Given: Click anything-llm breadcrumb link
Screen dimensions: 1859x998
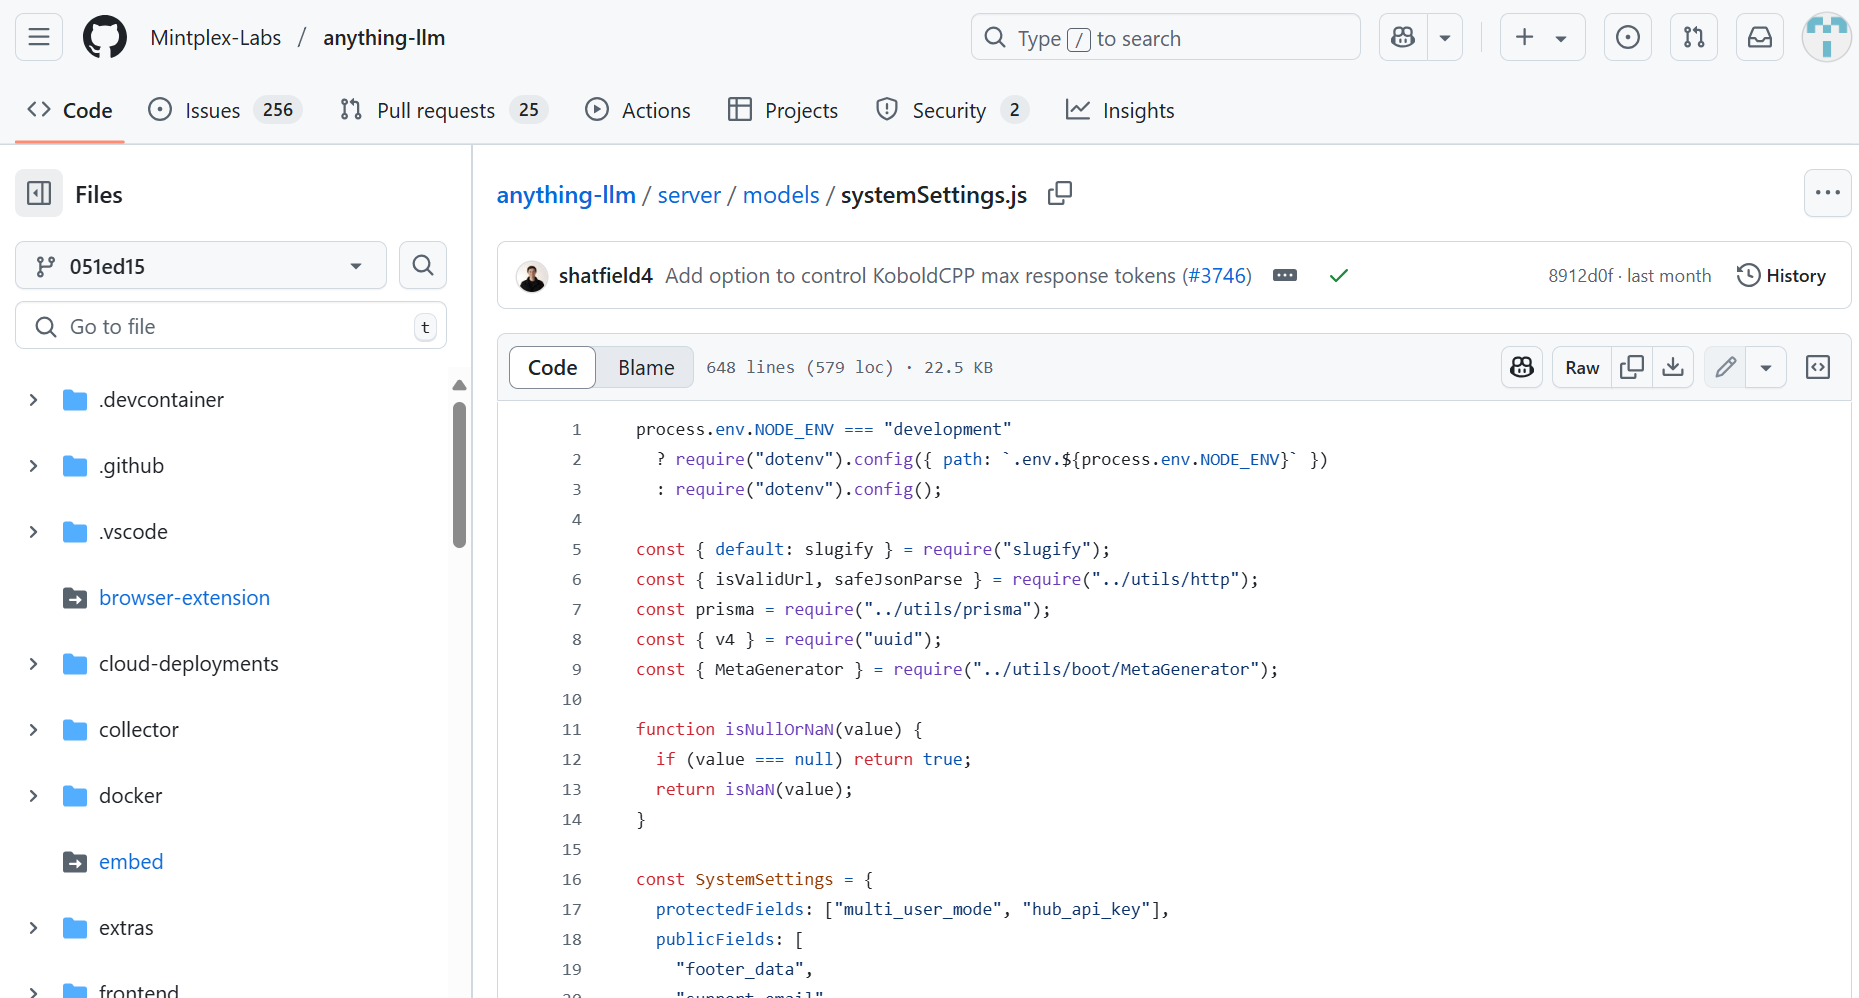Looking at the screenshot, I should tap(566, 195).
